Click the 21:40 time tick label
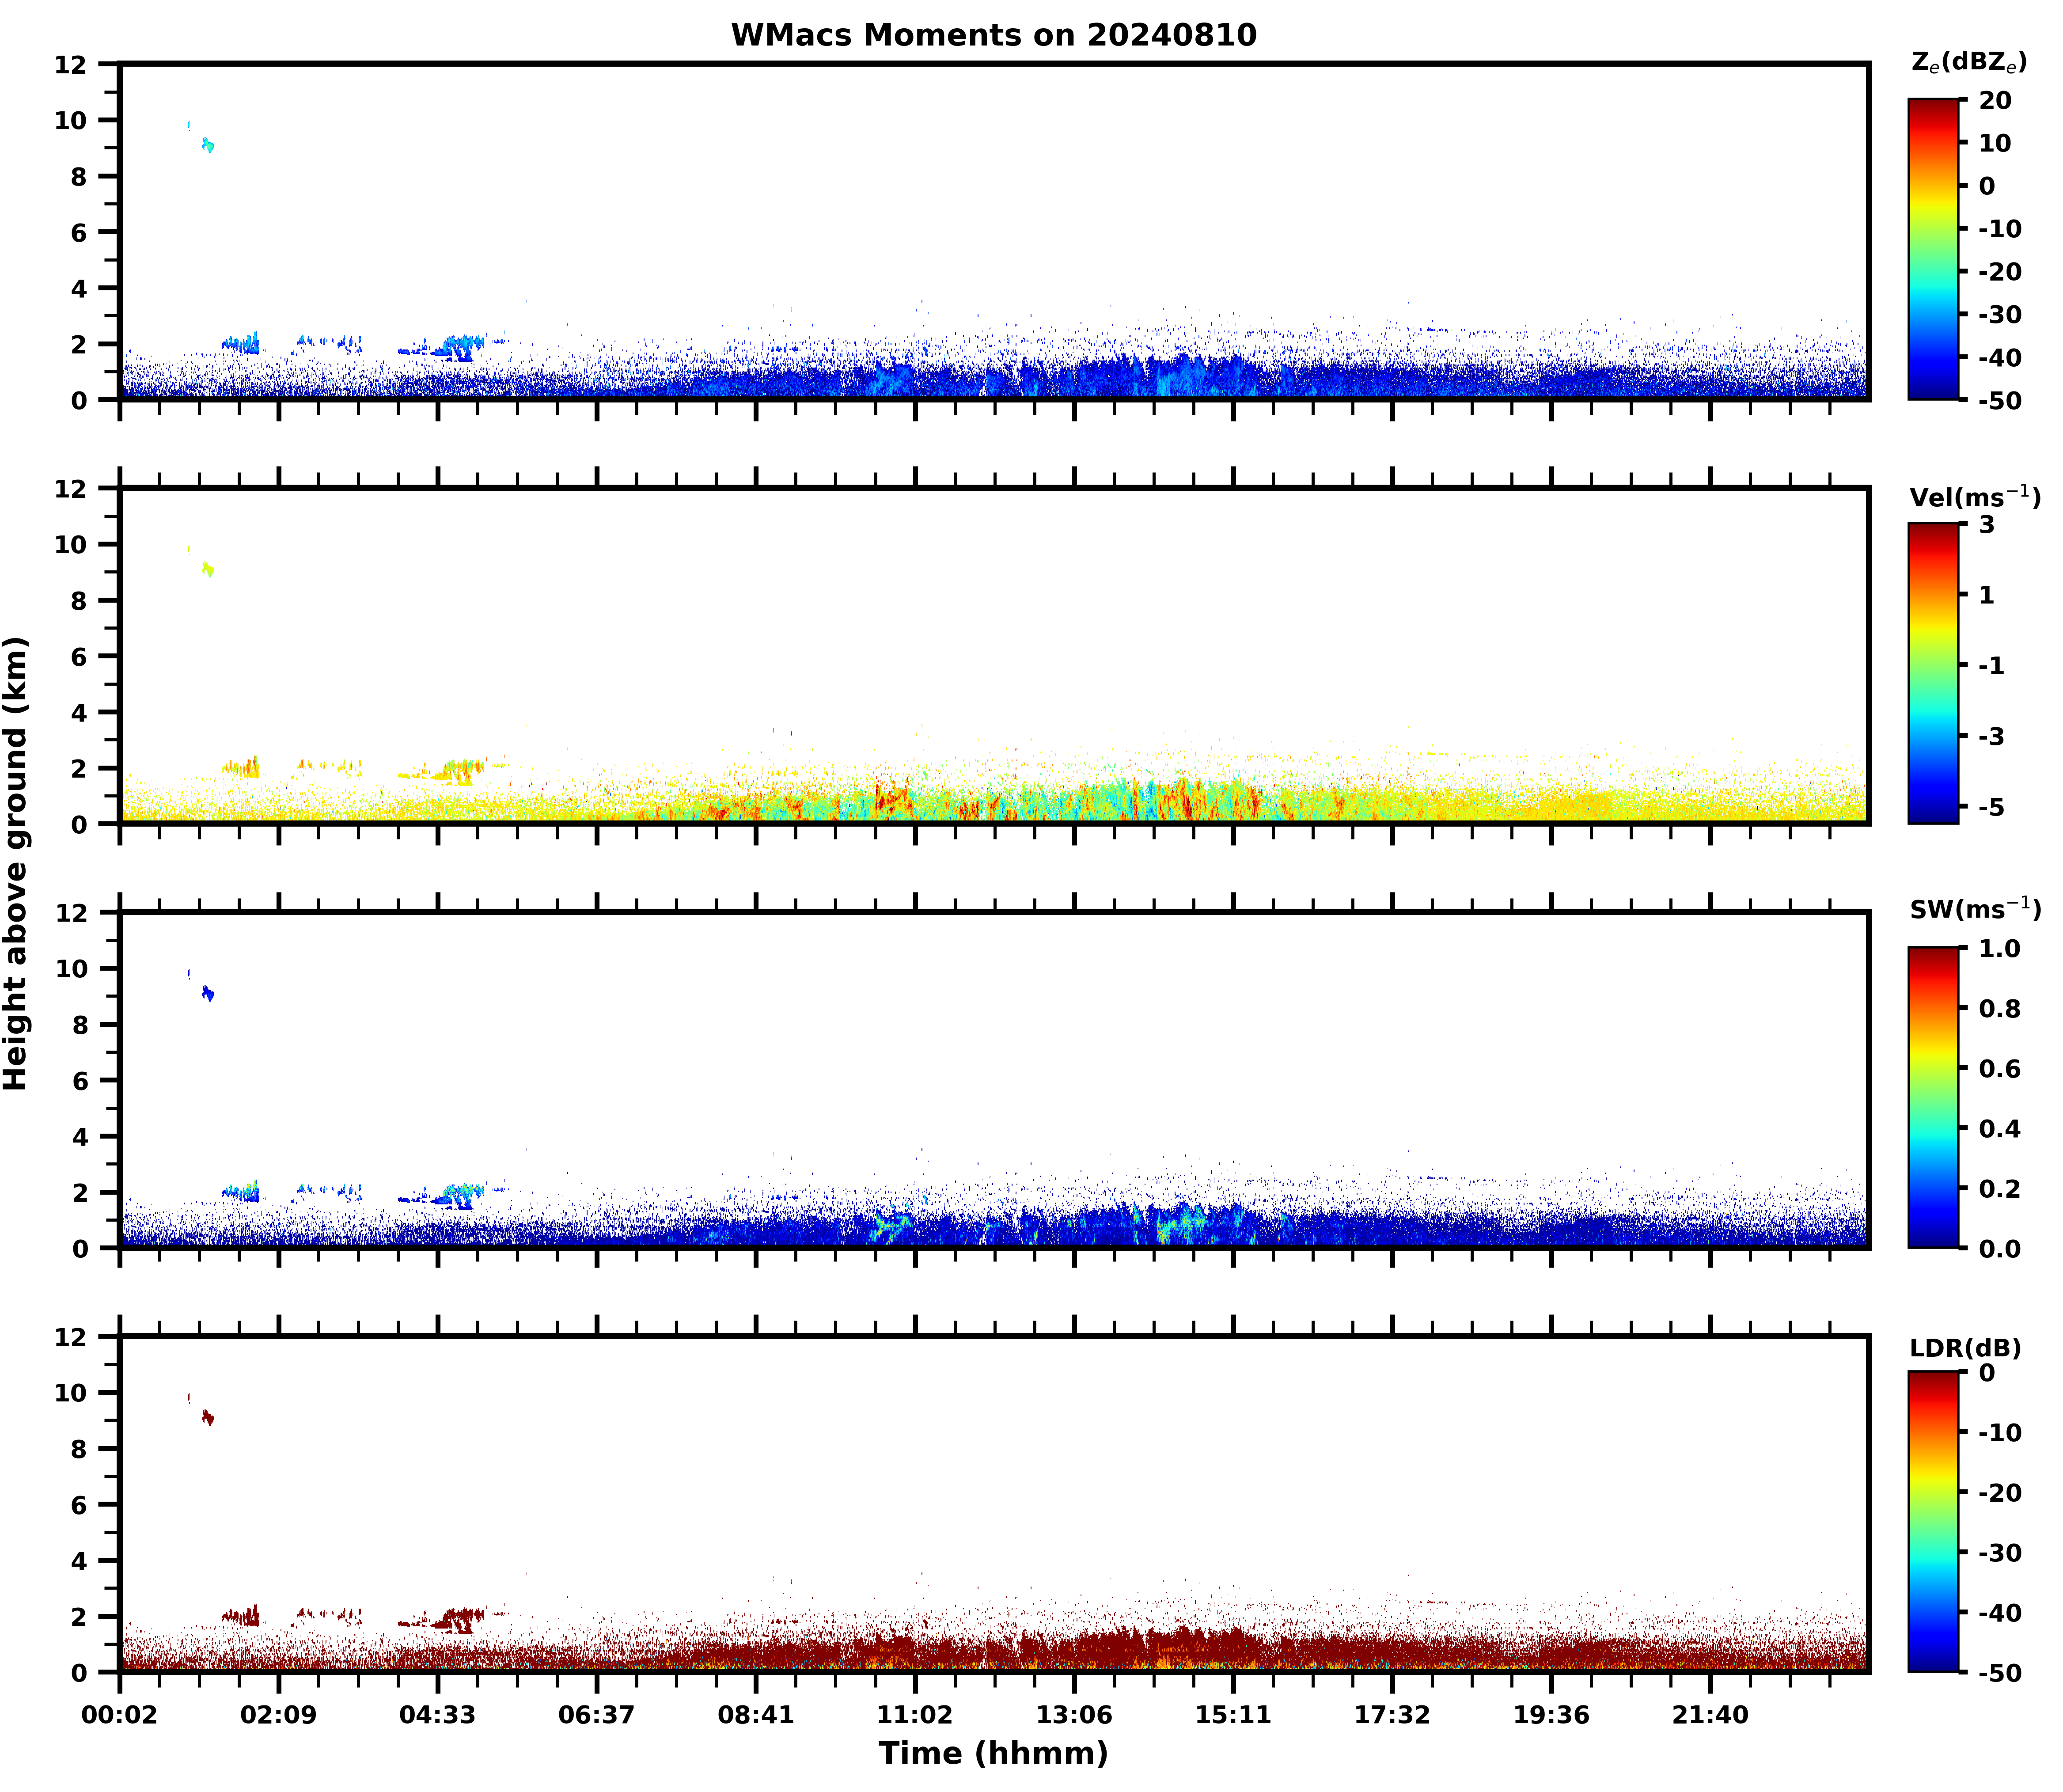 click(1710, 1715)
